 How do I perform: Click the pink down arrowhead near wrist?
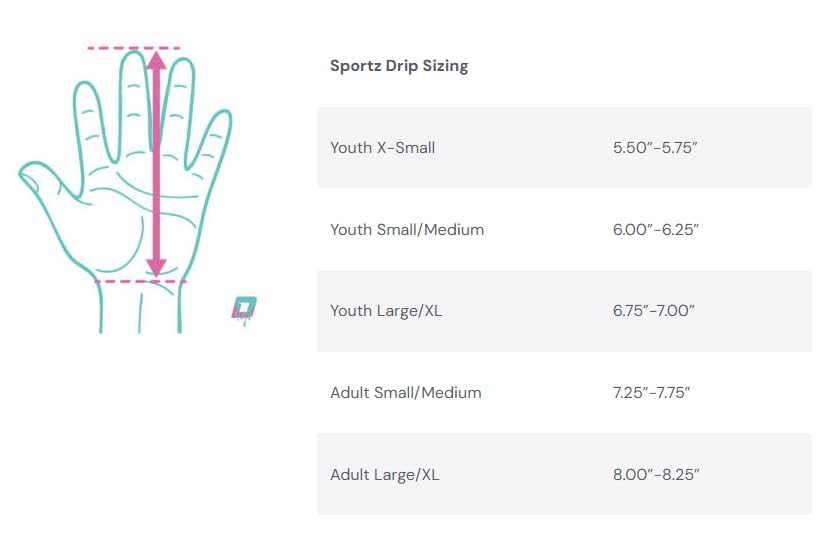(156, 268)
